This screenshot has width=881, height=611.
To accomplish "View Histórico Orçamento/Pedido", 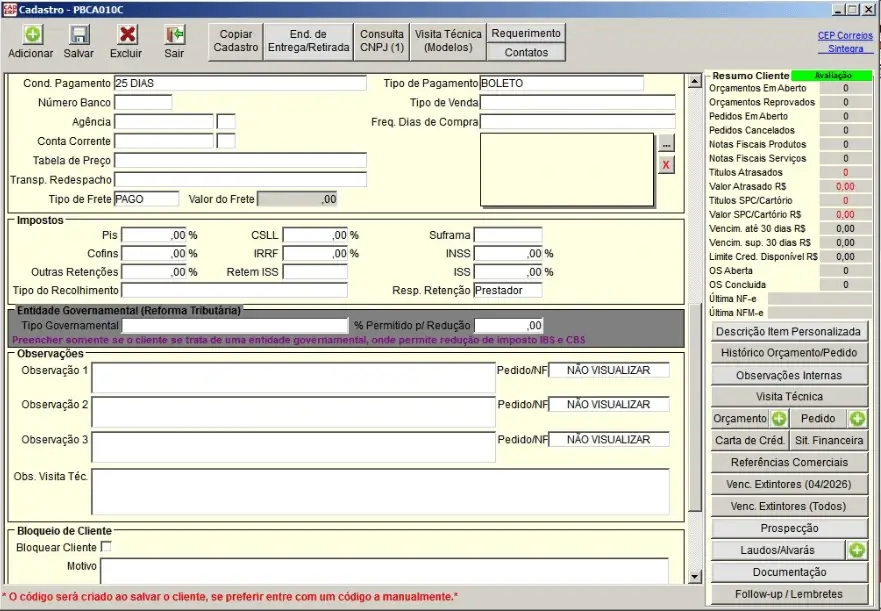I will click(789, 353).
